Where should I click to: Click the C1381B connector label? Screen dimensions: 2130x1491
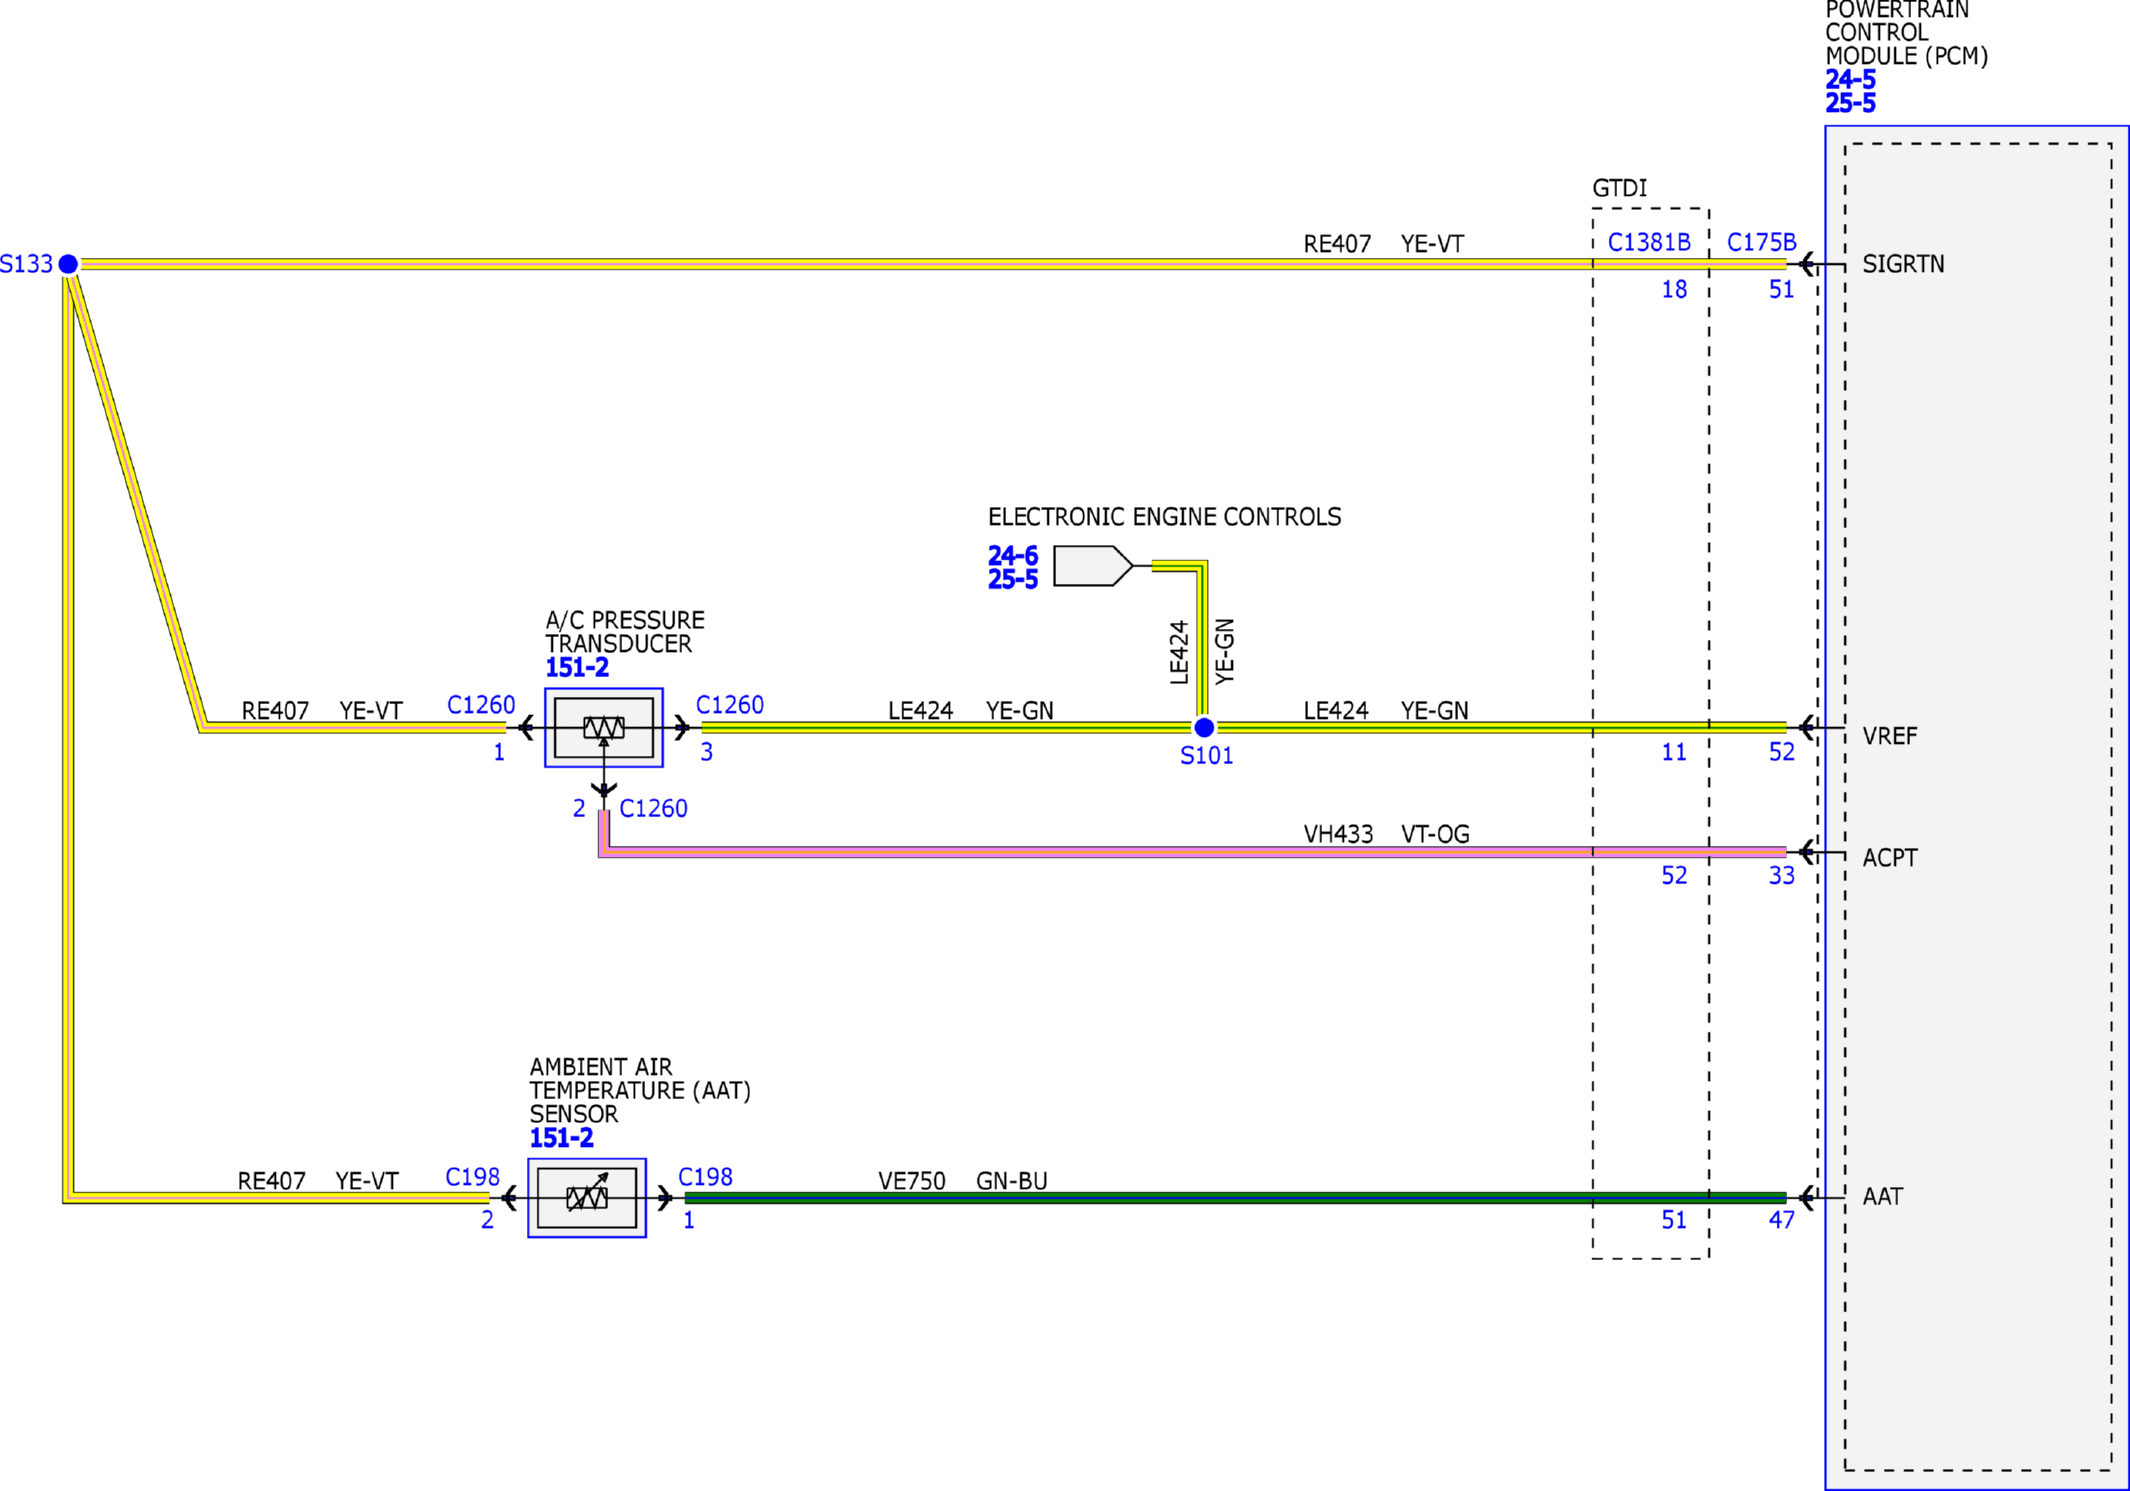[1649, 242]
